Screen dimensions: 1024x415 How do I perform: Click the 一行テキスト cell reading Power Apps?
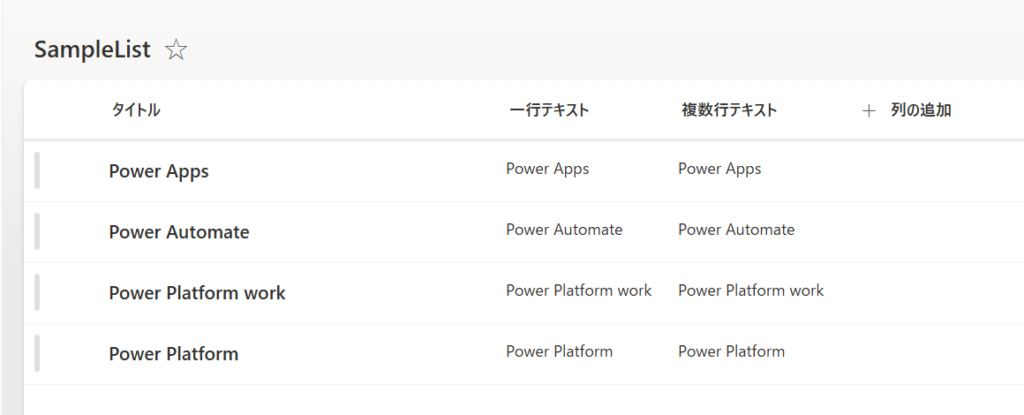point(547,169)
